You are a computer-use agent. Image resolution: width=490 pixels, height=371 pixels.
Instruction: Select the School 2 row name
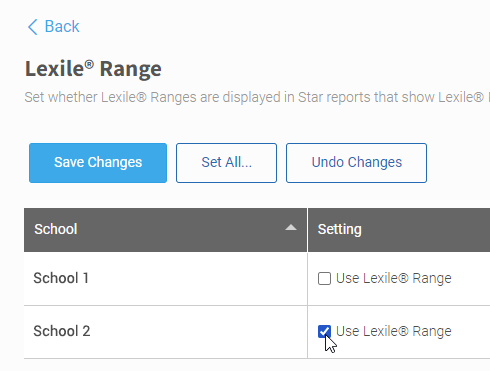pyautogui.click(x=62, y=331)
